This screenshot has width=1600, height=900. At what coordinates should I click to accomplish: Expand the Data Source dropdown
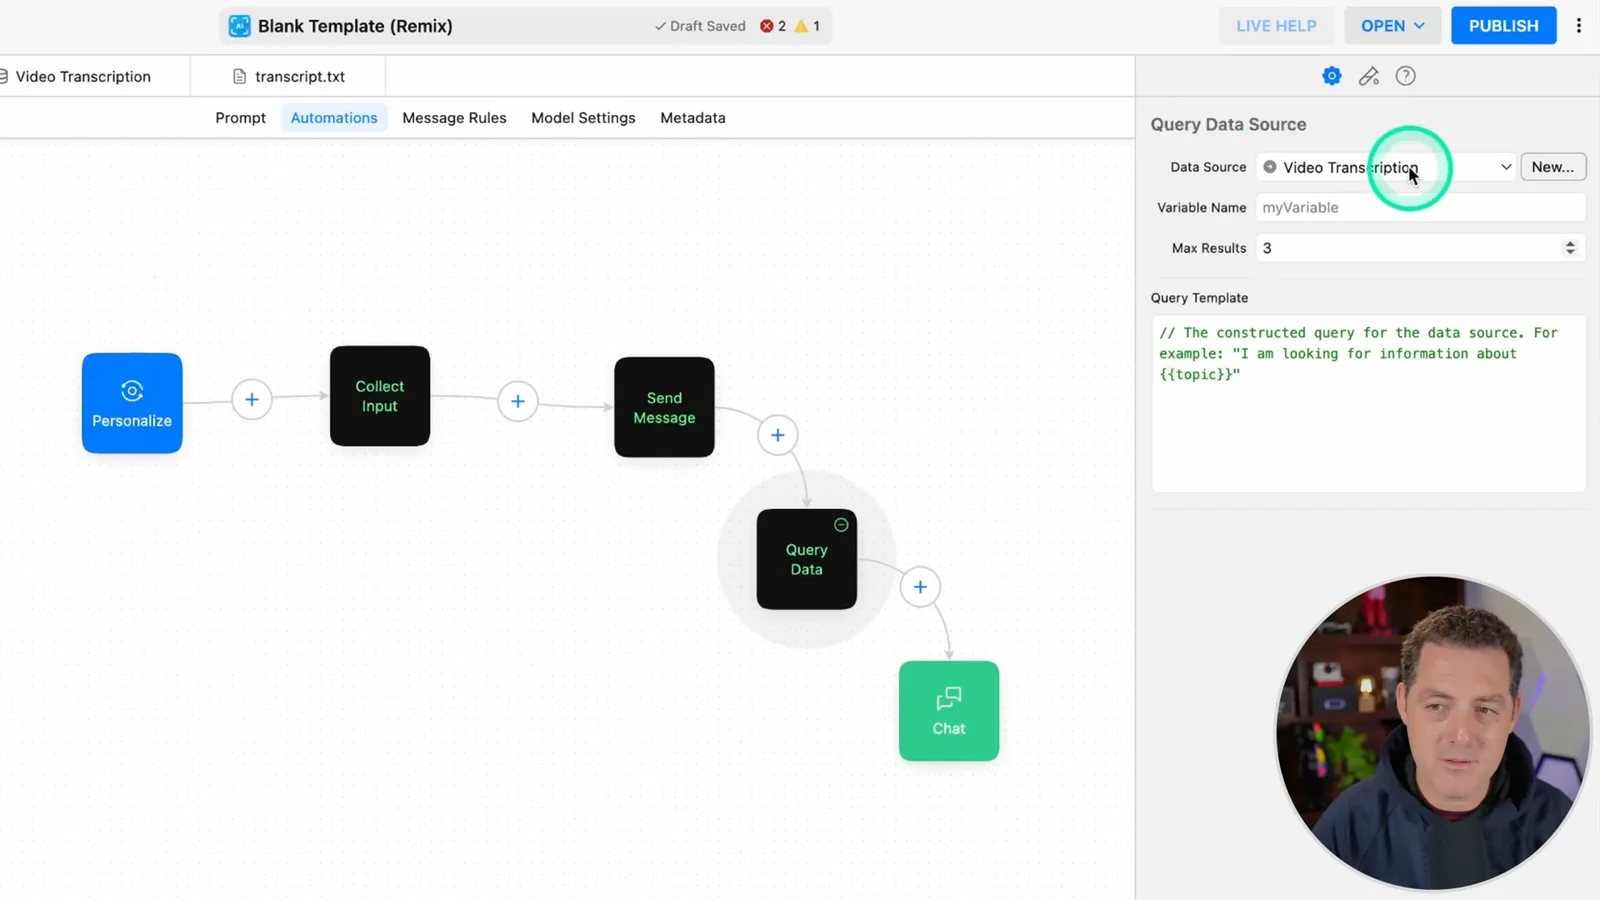[1386, 167]
